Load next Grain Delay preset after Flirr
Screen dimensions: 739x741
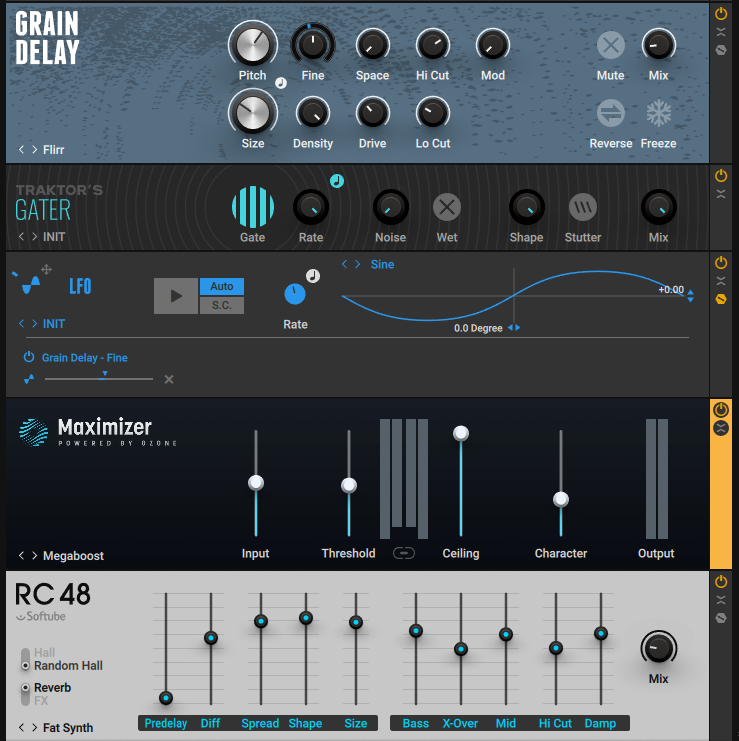pos(34,149)
